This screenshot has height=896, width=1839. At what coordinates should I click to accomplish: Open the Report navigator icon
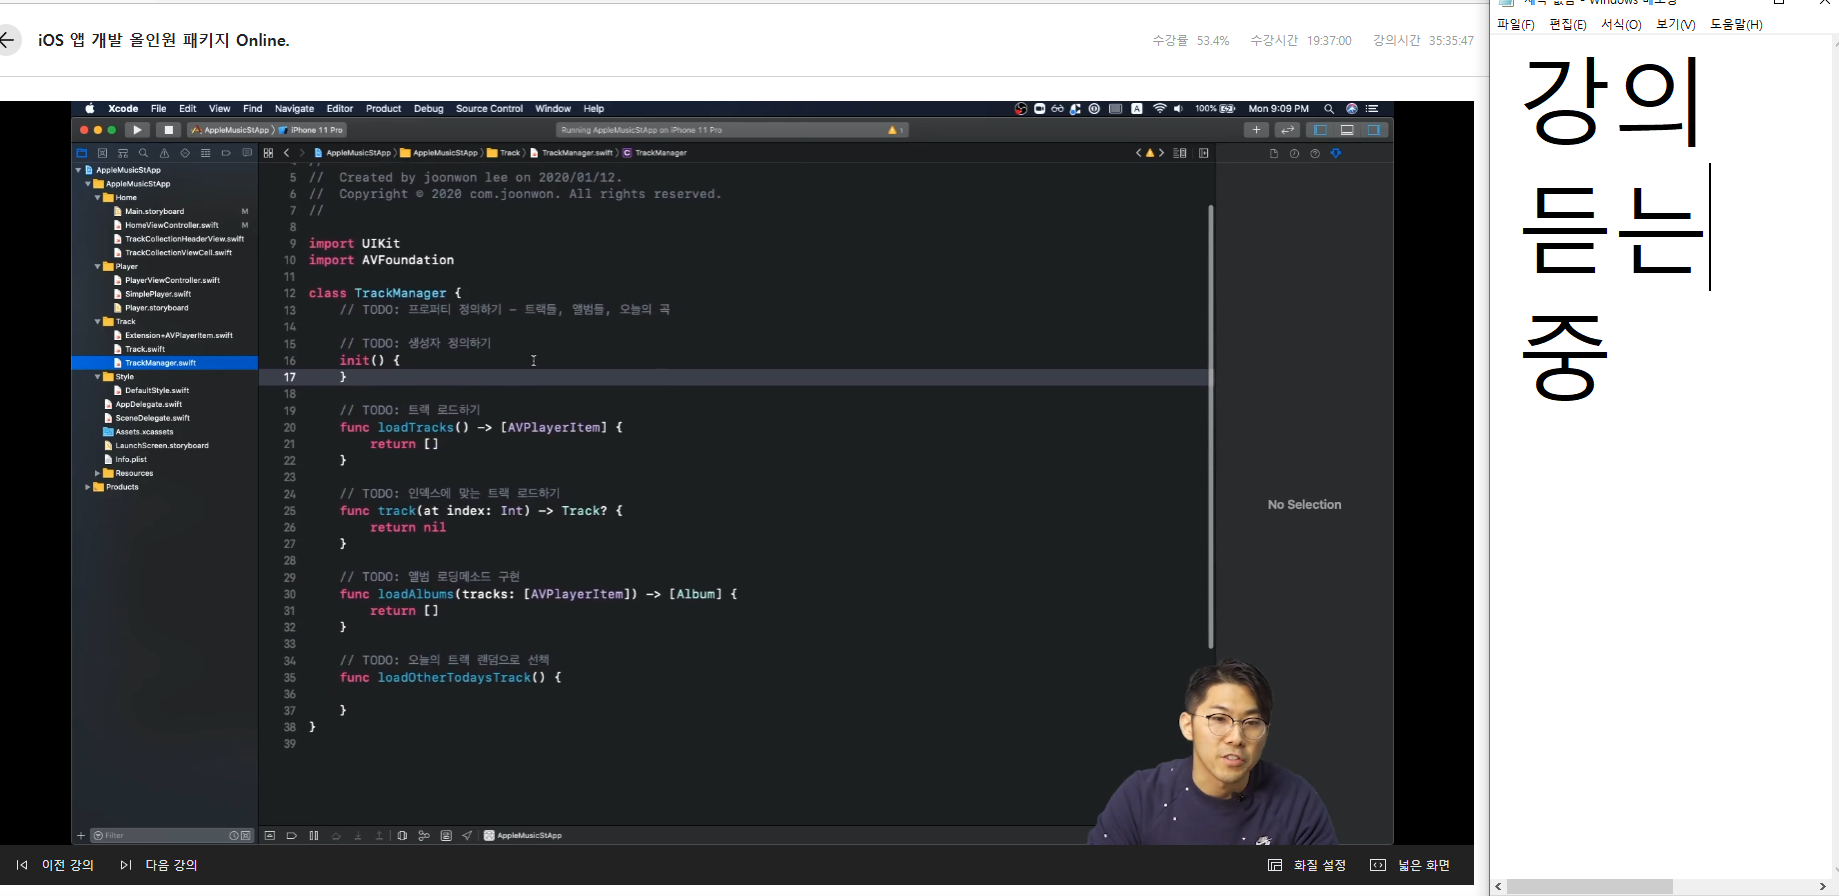tap(247, 153)
